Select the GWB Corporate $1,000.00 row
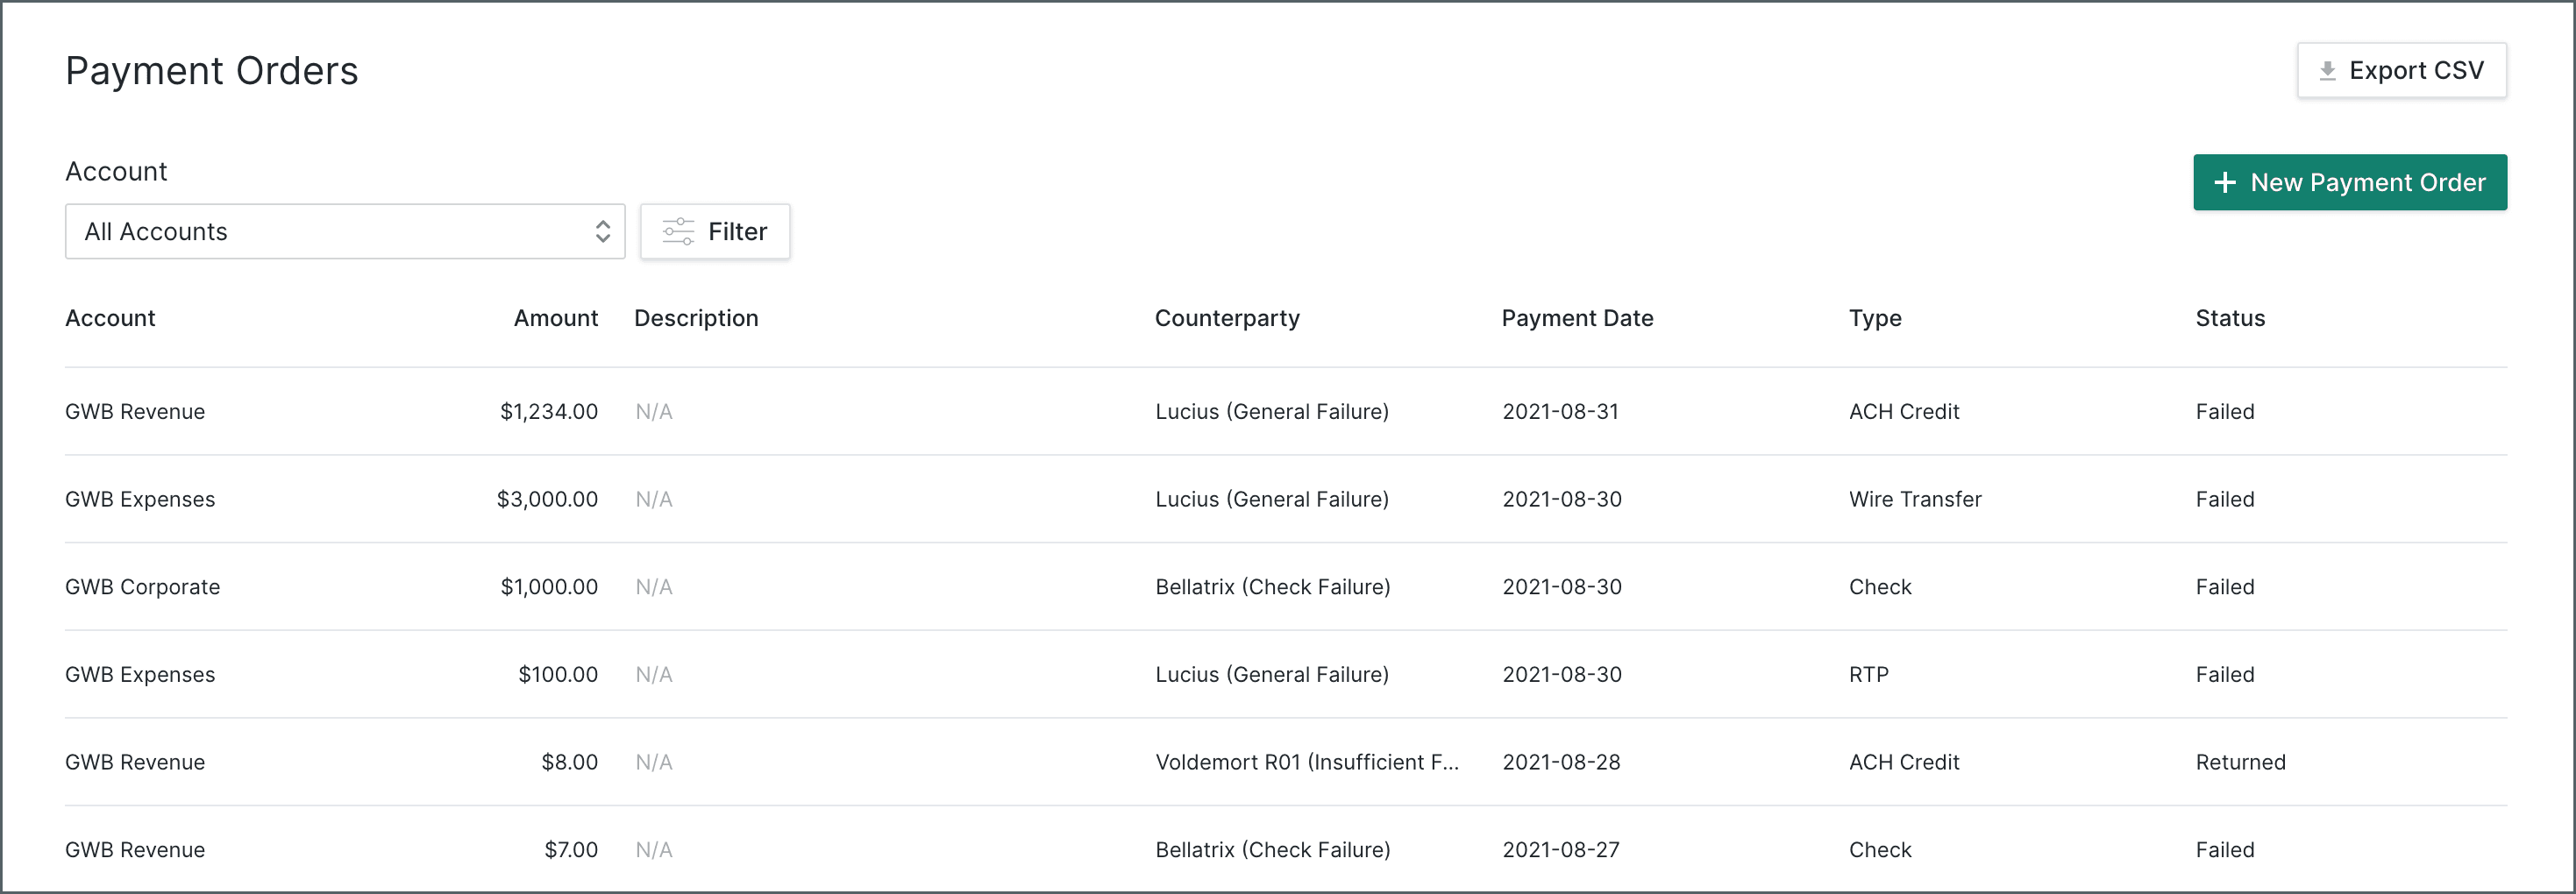2576x894 pixels. pyautogui.click(x=142, y=587)
